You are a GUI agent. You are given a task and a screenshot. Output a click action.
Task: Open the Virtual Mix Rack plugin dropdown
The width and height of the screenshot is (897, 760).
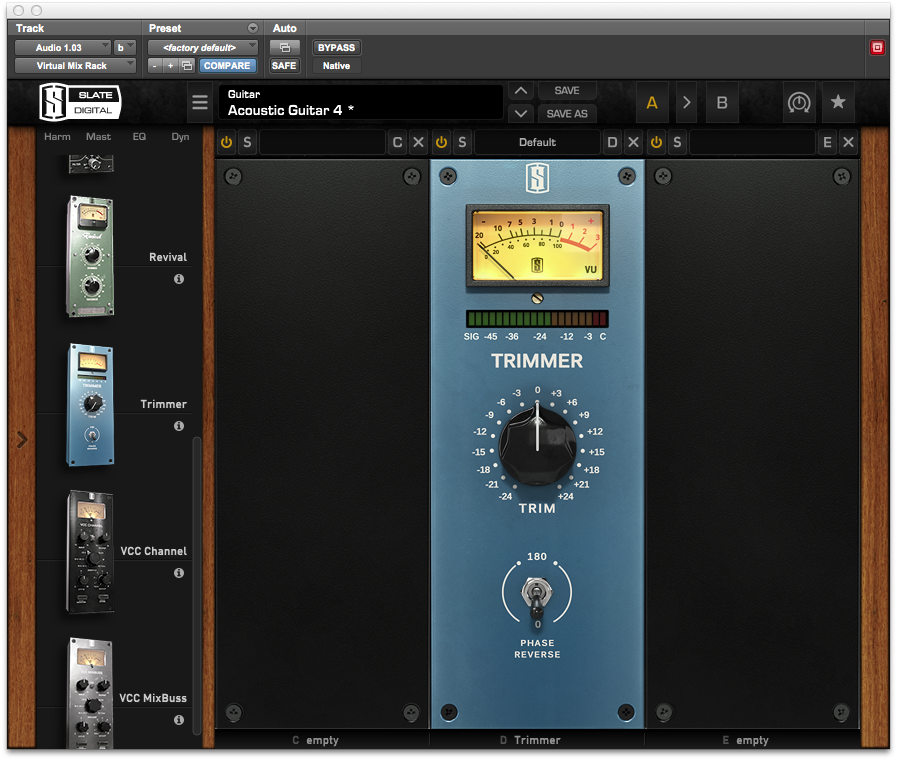click(x=75, y=66)
